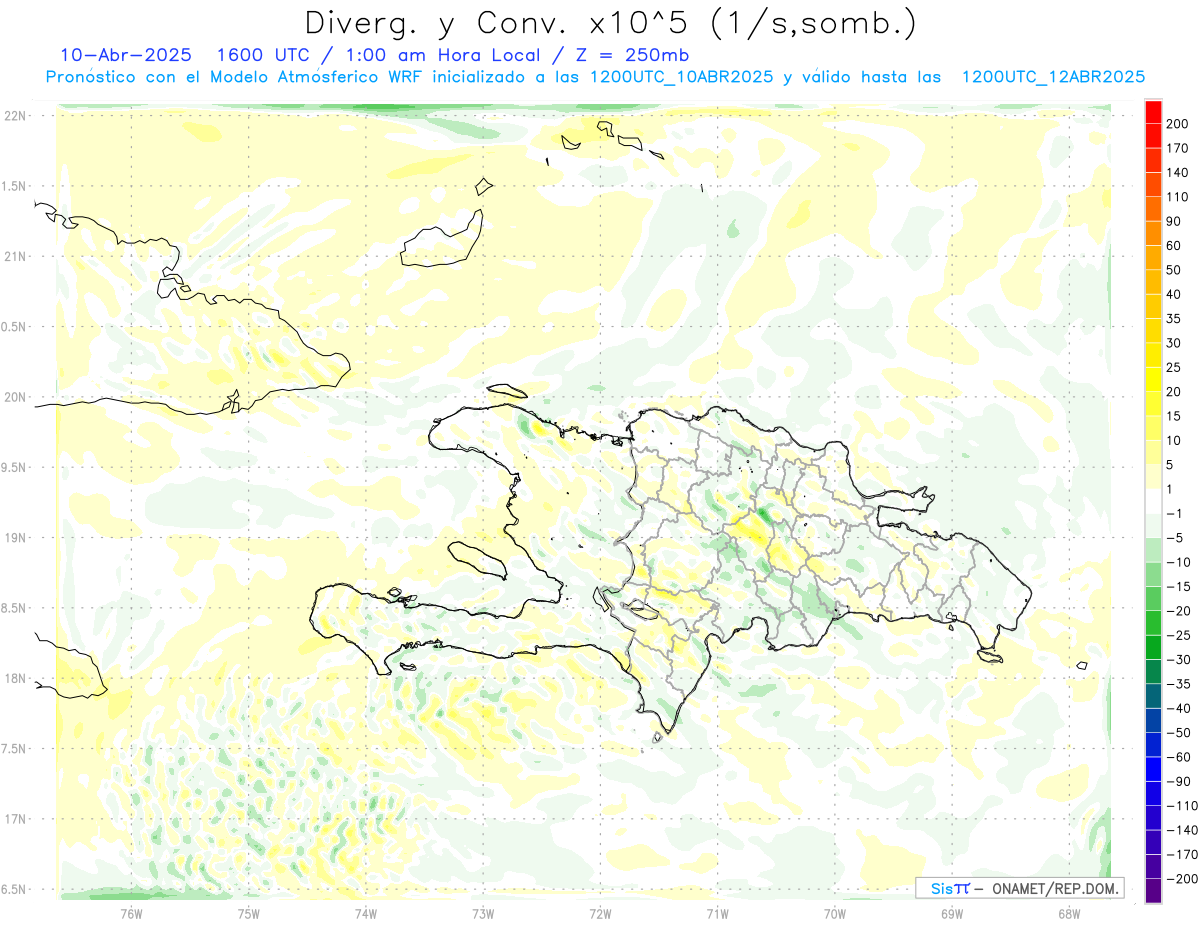This screenshot has height=927, width=1200.
Task: Click the longitude label '75W'
Action: pos(249,913)
